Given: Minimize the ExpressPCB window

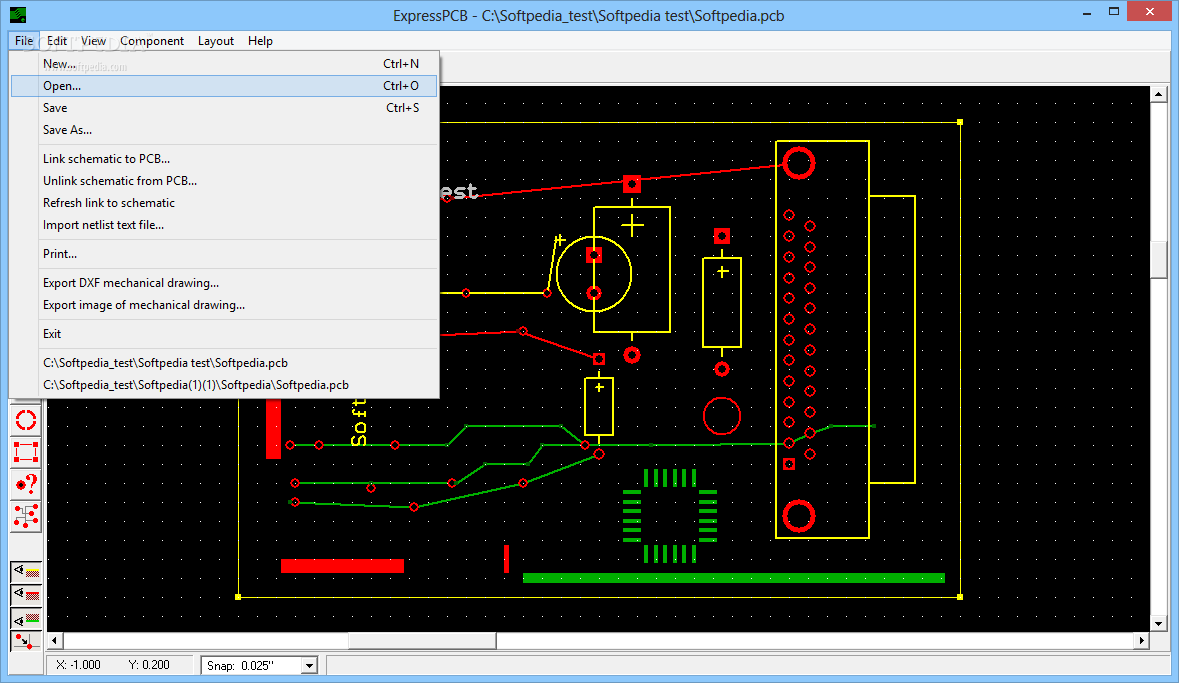Looking at the screenshot, I should click(x=1087, y=12).
